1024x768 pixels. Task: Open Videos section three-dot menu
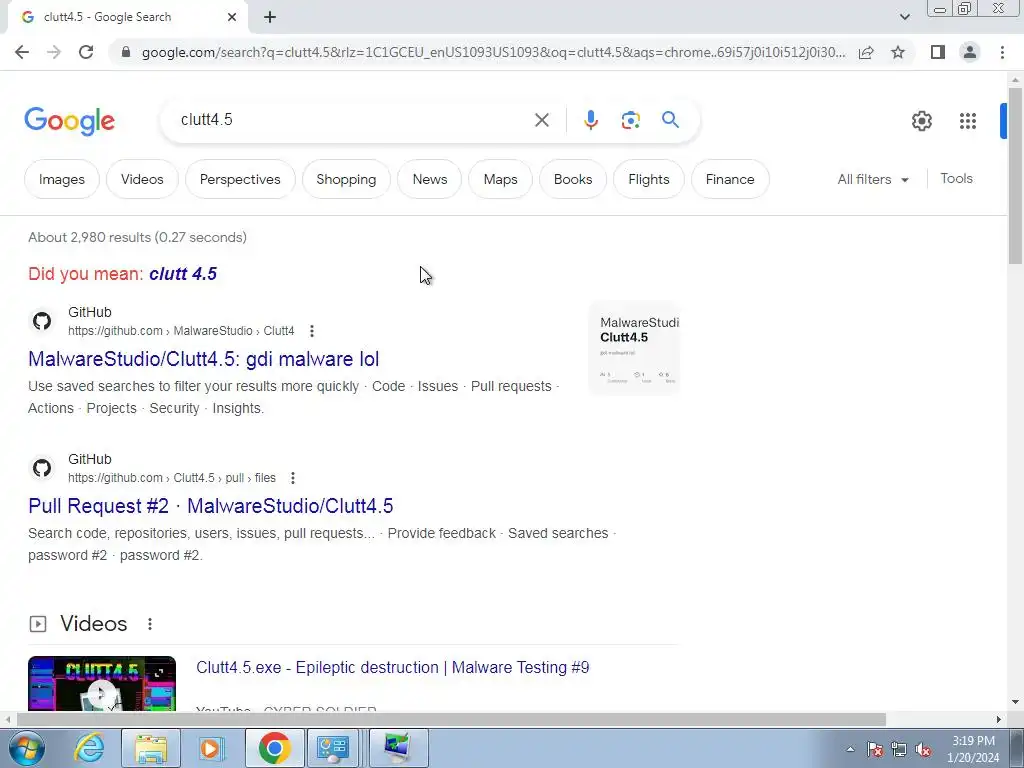click(x=150, y=624)
